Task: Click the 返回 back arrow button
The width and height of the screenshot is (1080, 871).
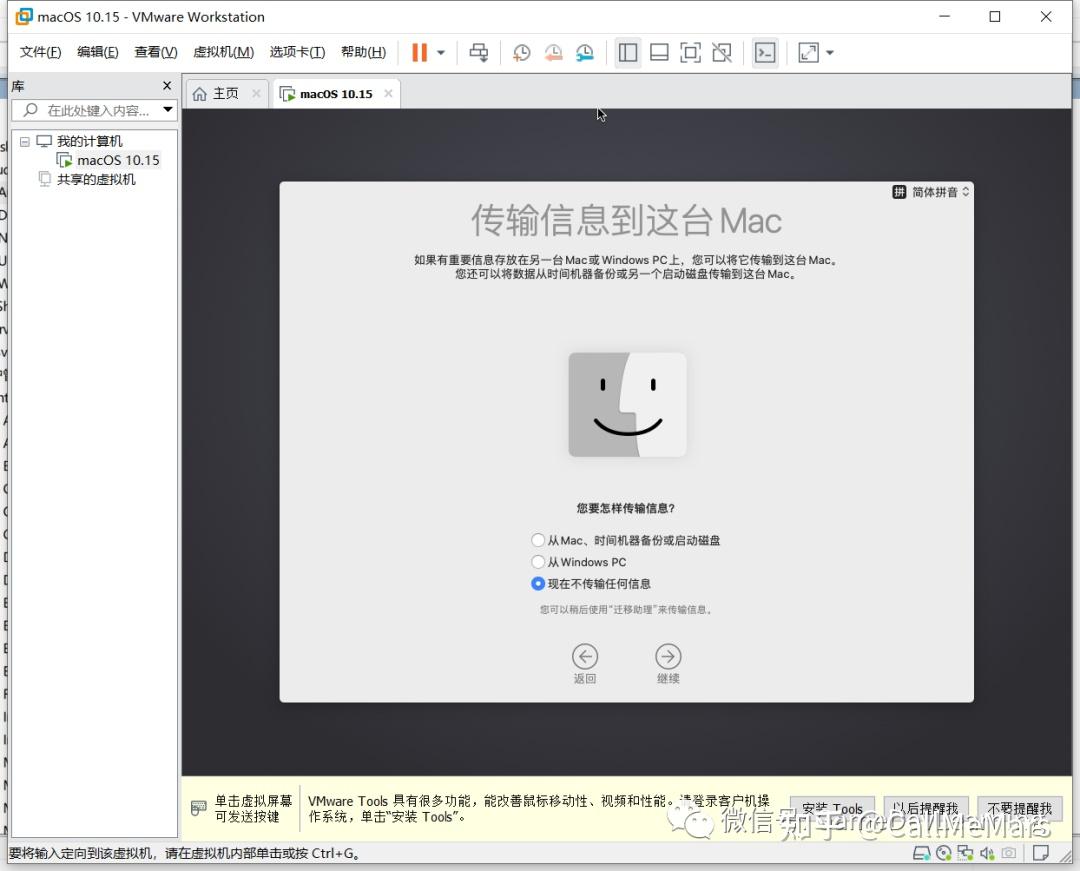Action: pos(585,657)
